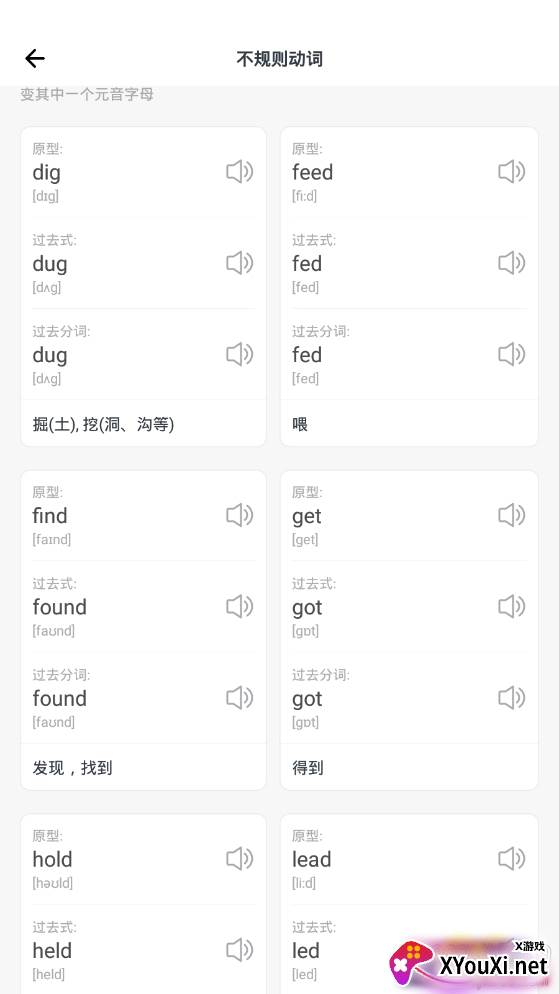Play audio for past participle "found"
This screenshot has width=559, height=994.
240,698
